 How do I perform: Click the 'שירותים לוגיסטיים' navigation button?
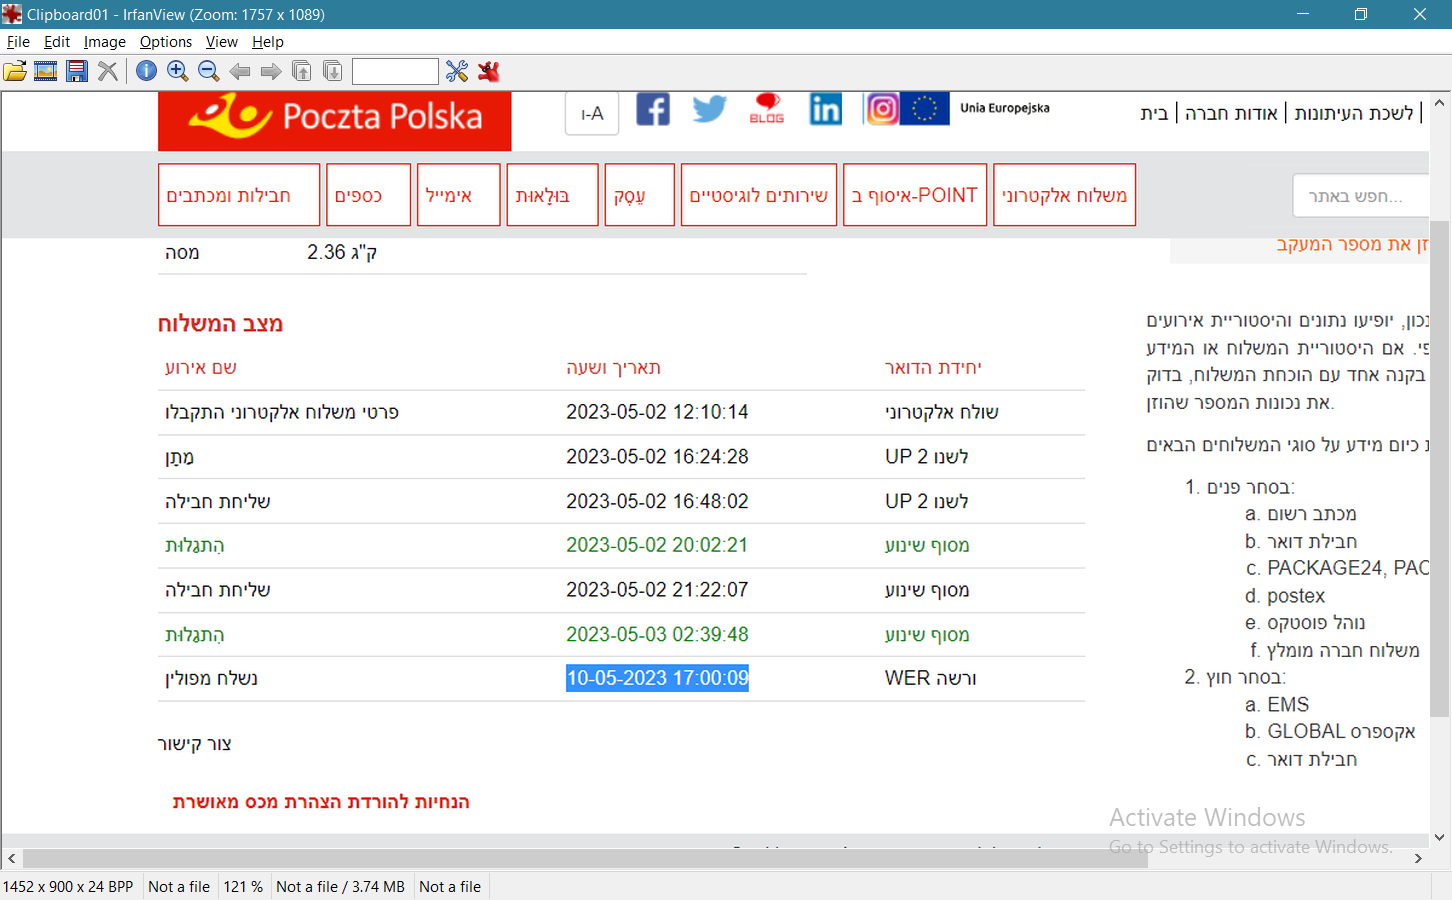tap(759, 195)
